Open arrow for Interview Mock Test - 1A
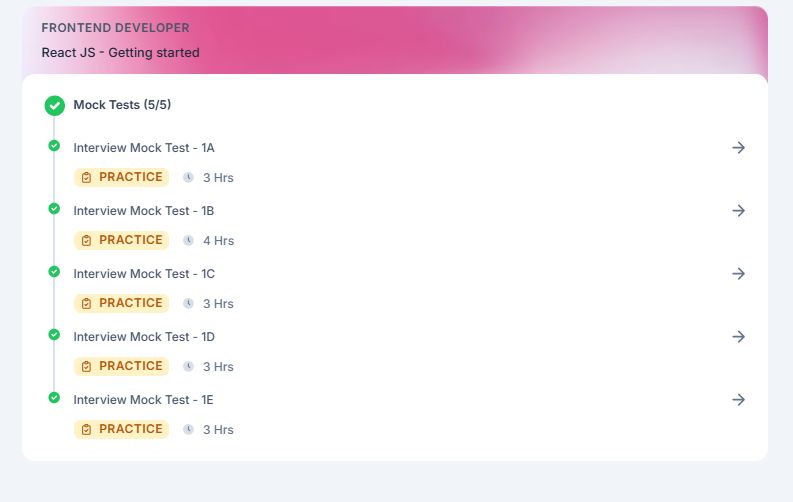 click(738, 148)
